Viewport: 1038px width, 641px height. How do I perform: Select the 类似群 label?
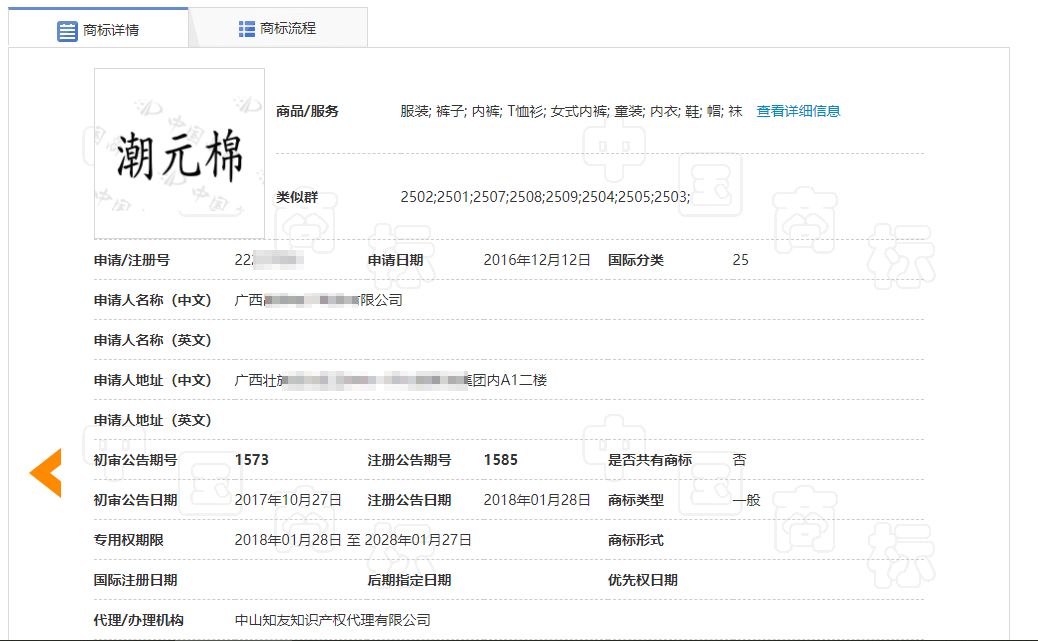pyautogui.click(x=297, y=197)
